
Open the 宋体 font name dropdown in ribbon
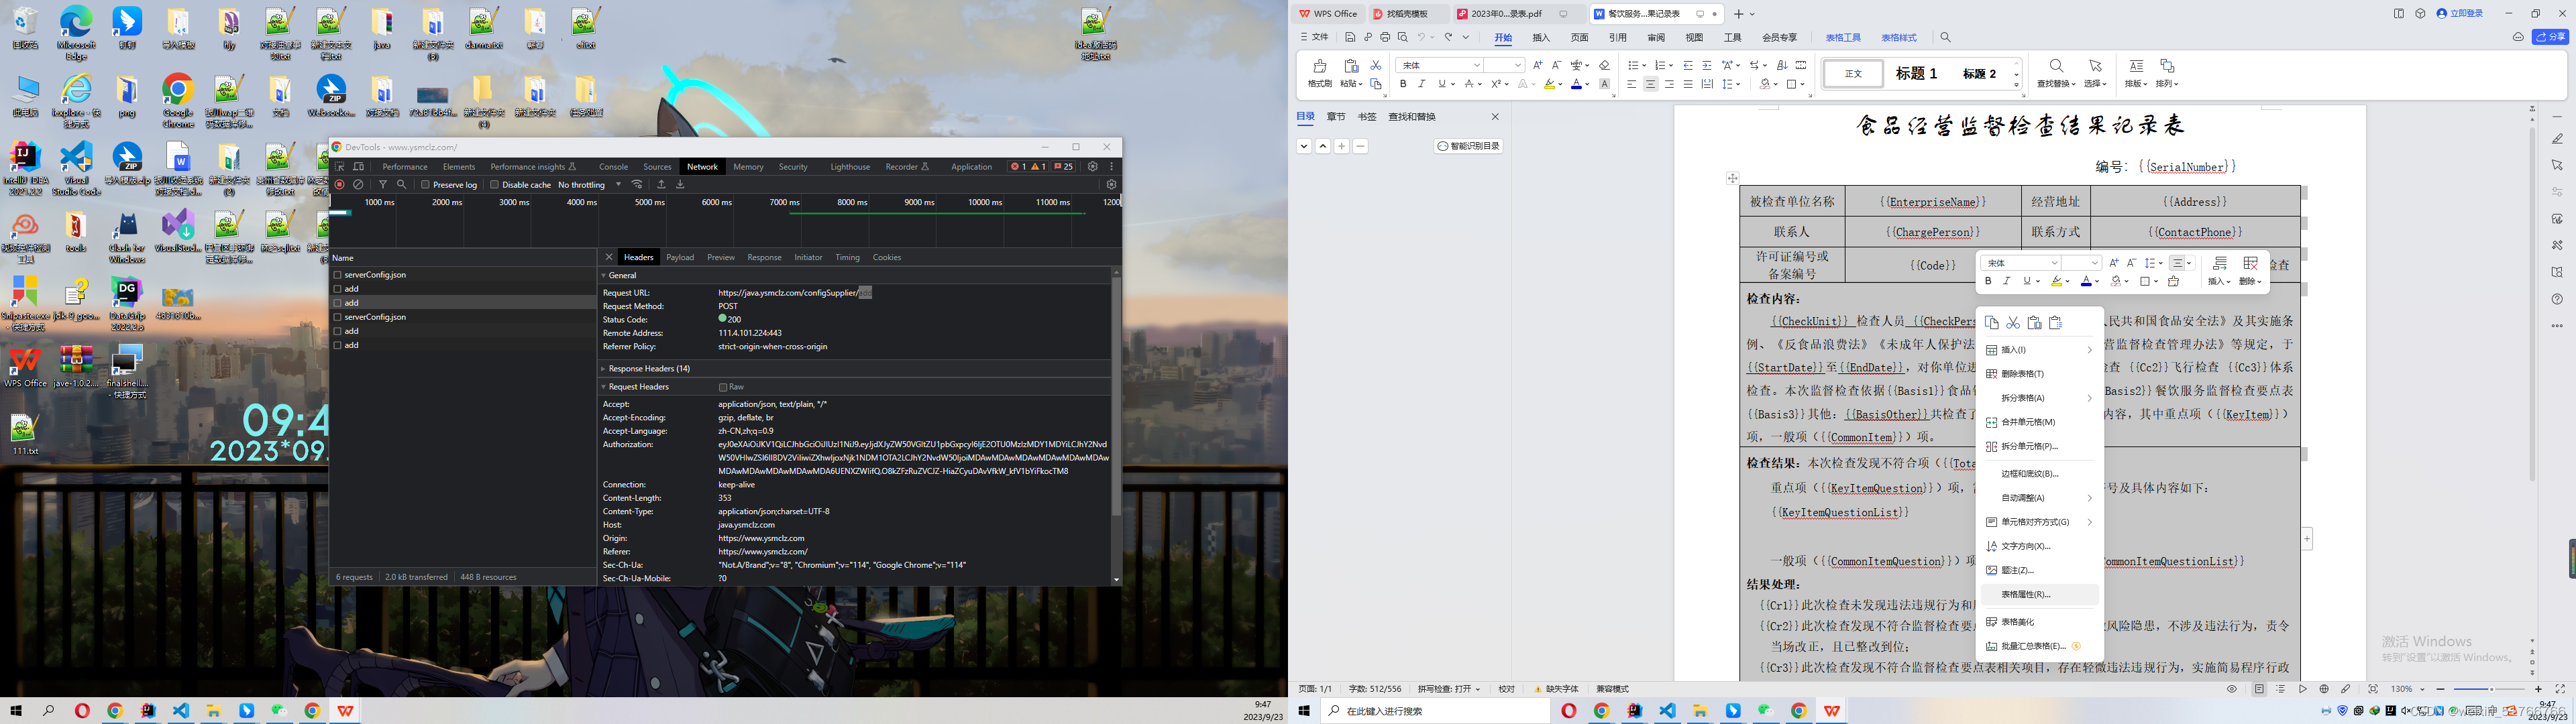[1476, 65]
